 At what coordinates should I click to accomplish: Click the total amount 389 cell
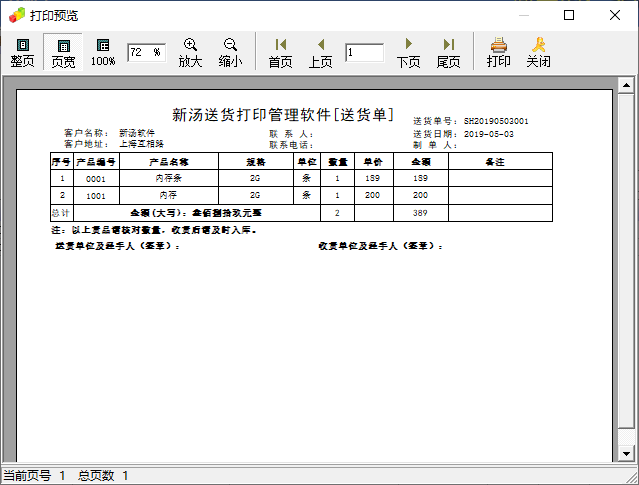(x=421, y=213)
